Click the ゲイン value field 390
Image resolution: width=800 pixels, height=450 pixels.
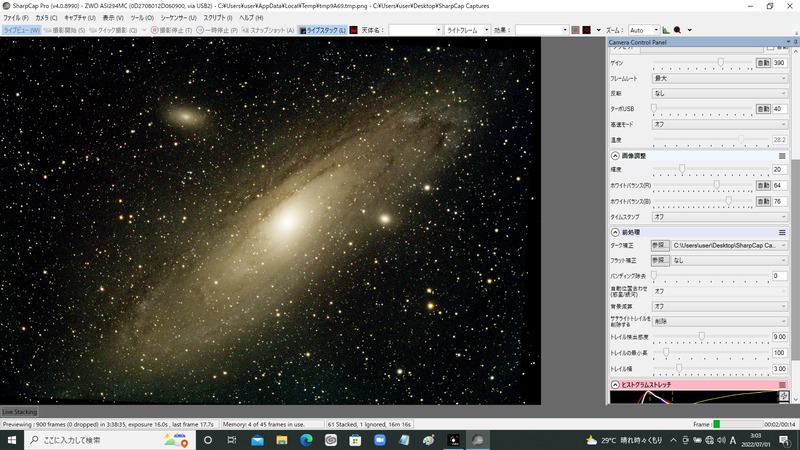(x=779, y=63)
